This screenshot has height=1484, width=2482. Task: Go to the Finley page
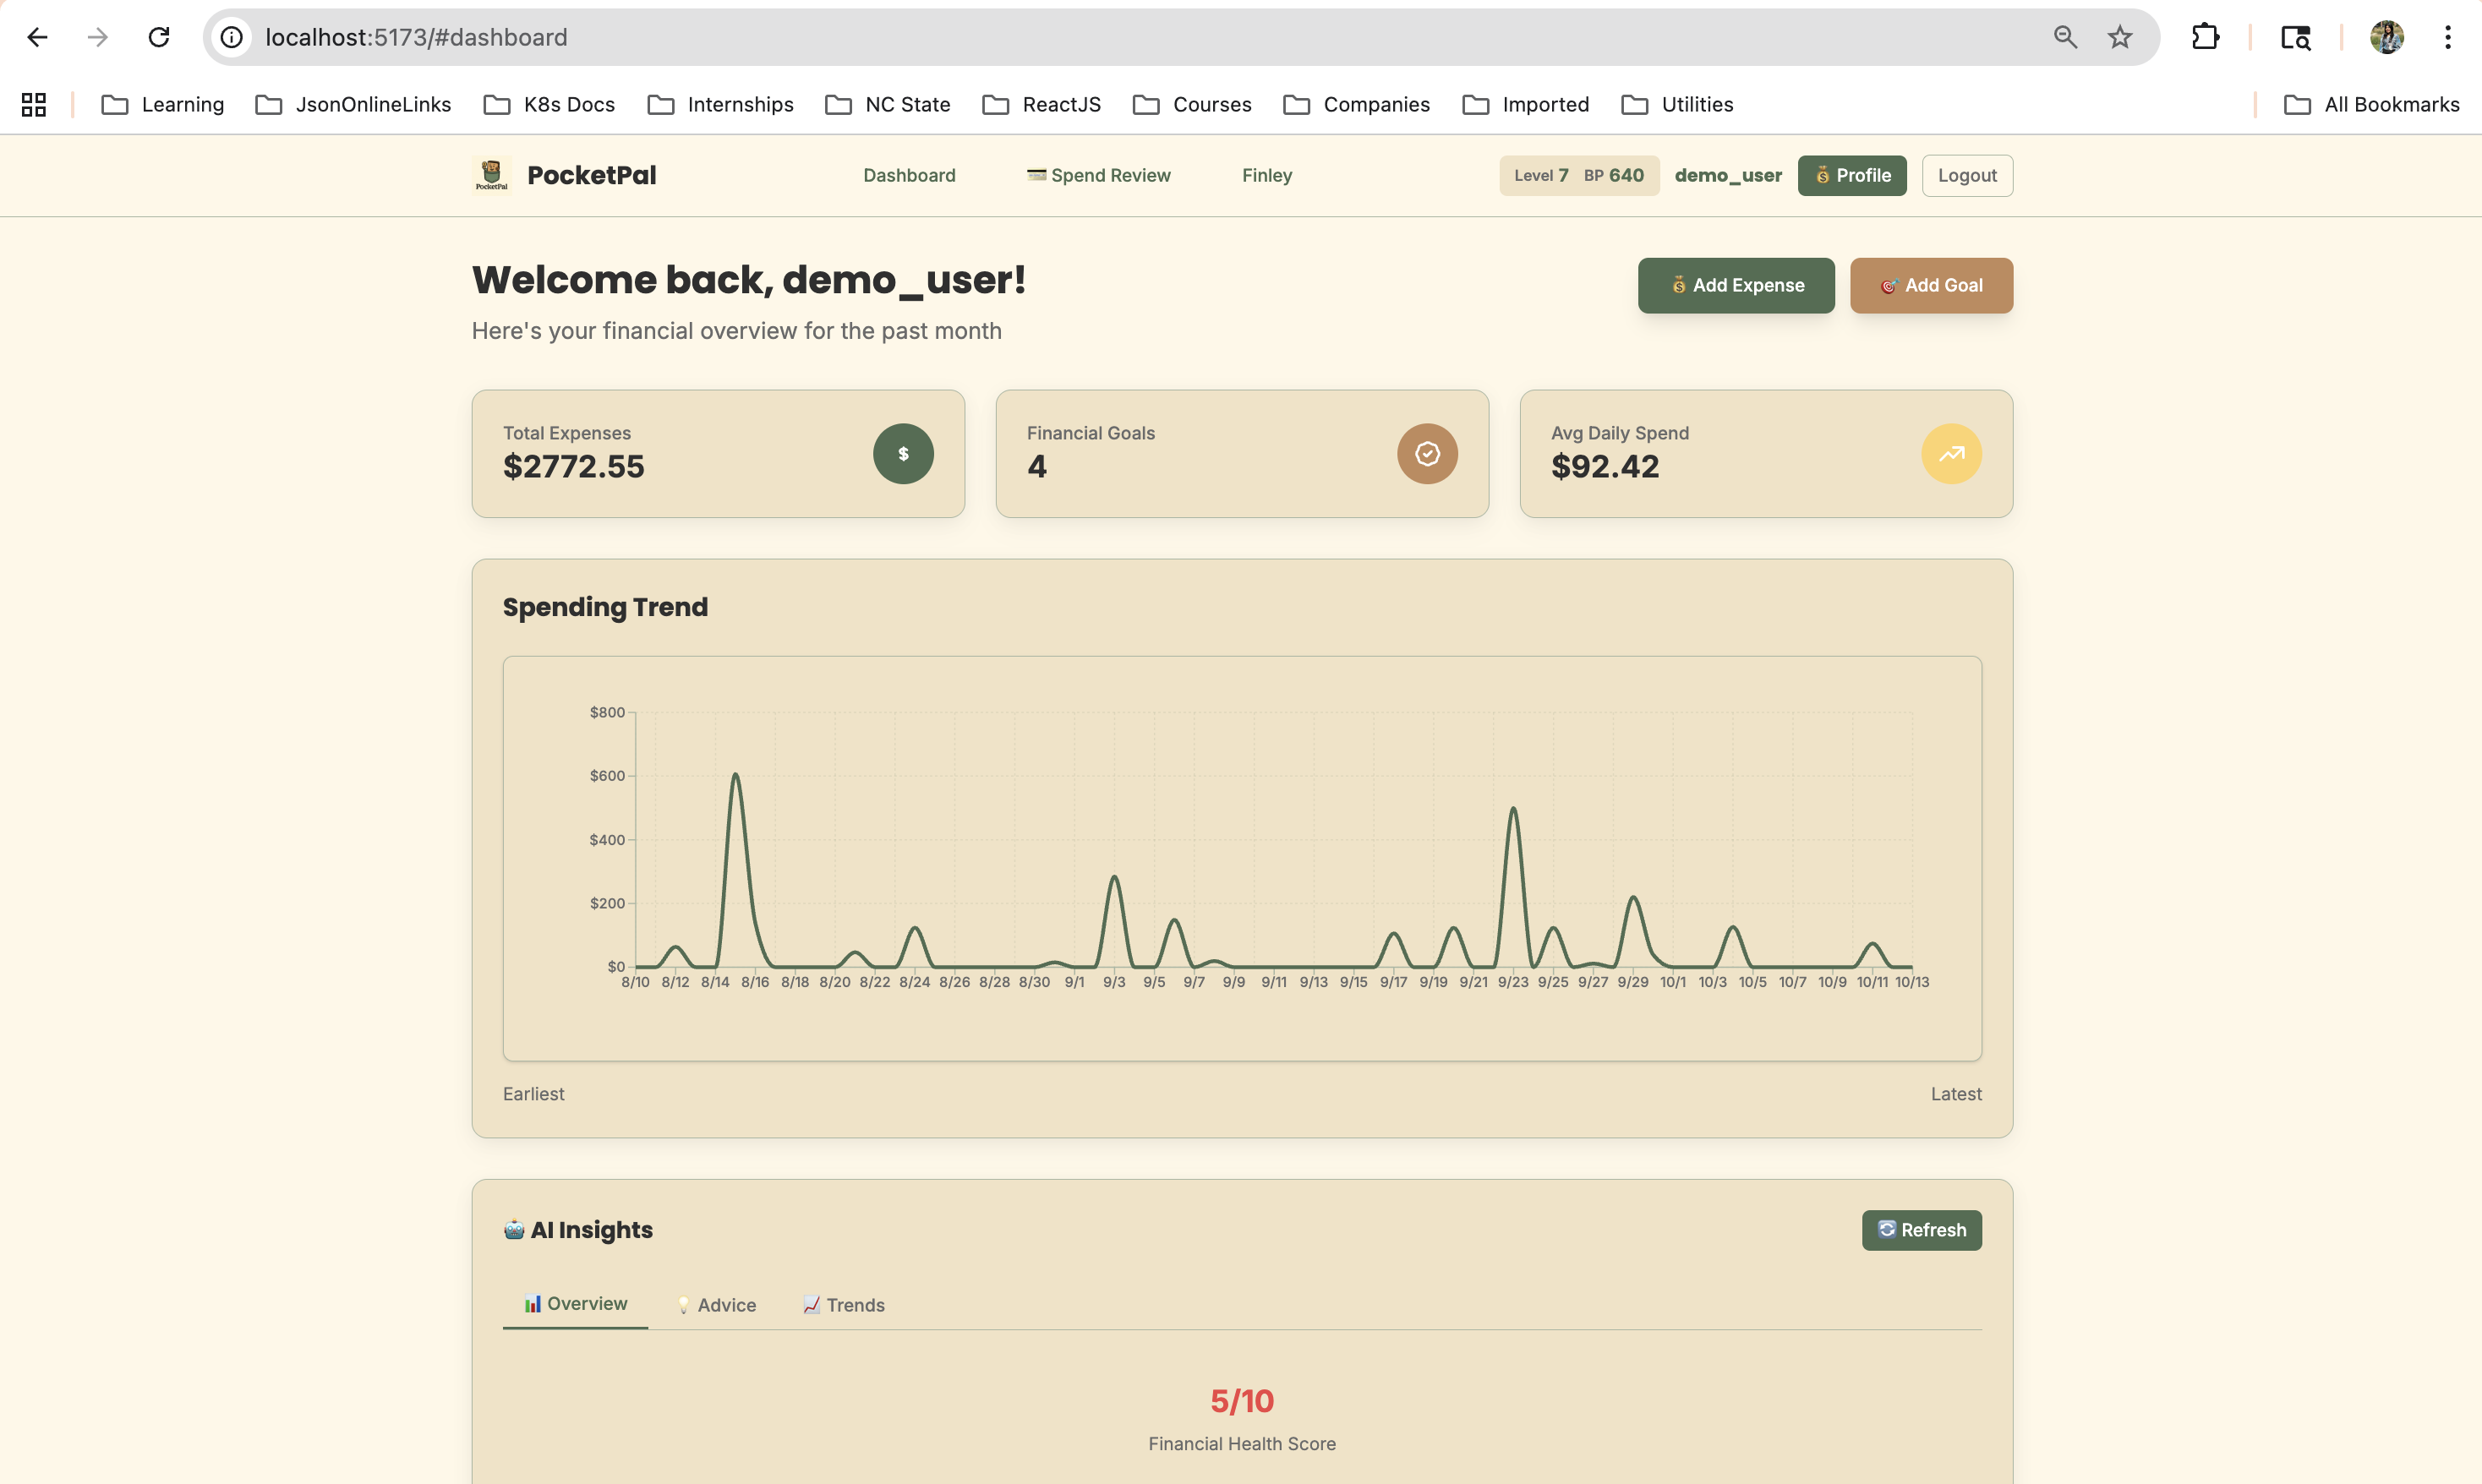tap(1266, 175)
